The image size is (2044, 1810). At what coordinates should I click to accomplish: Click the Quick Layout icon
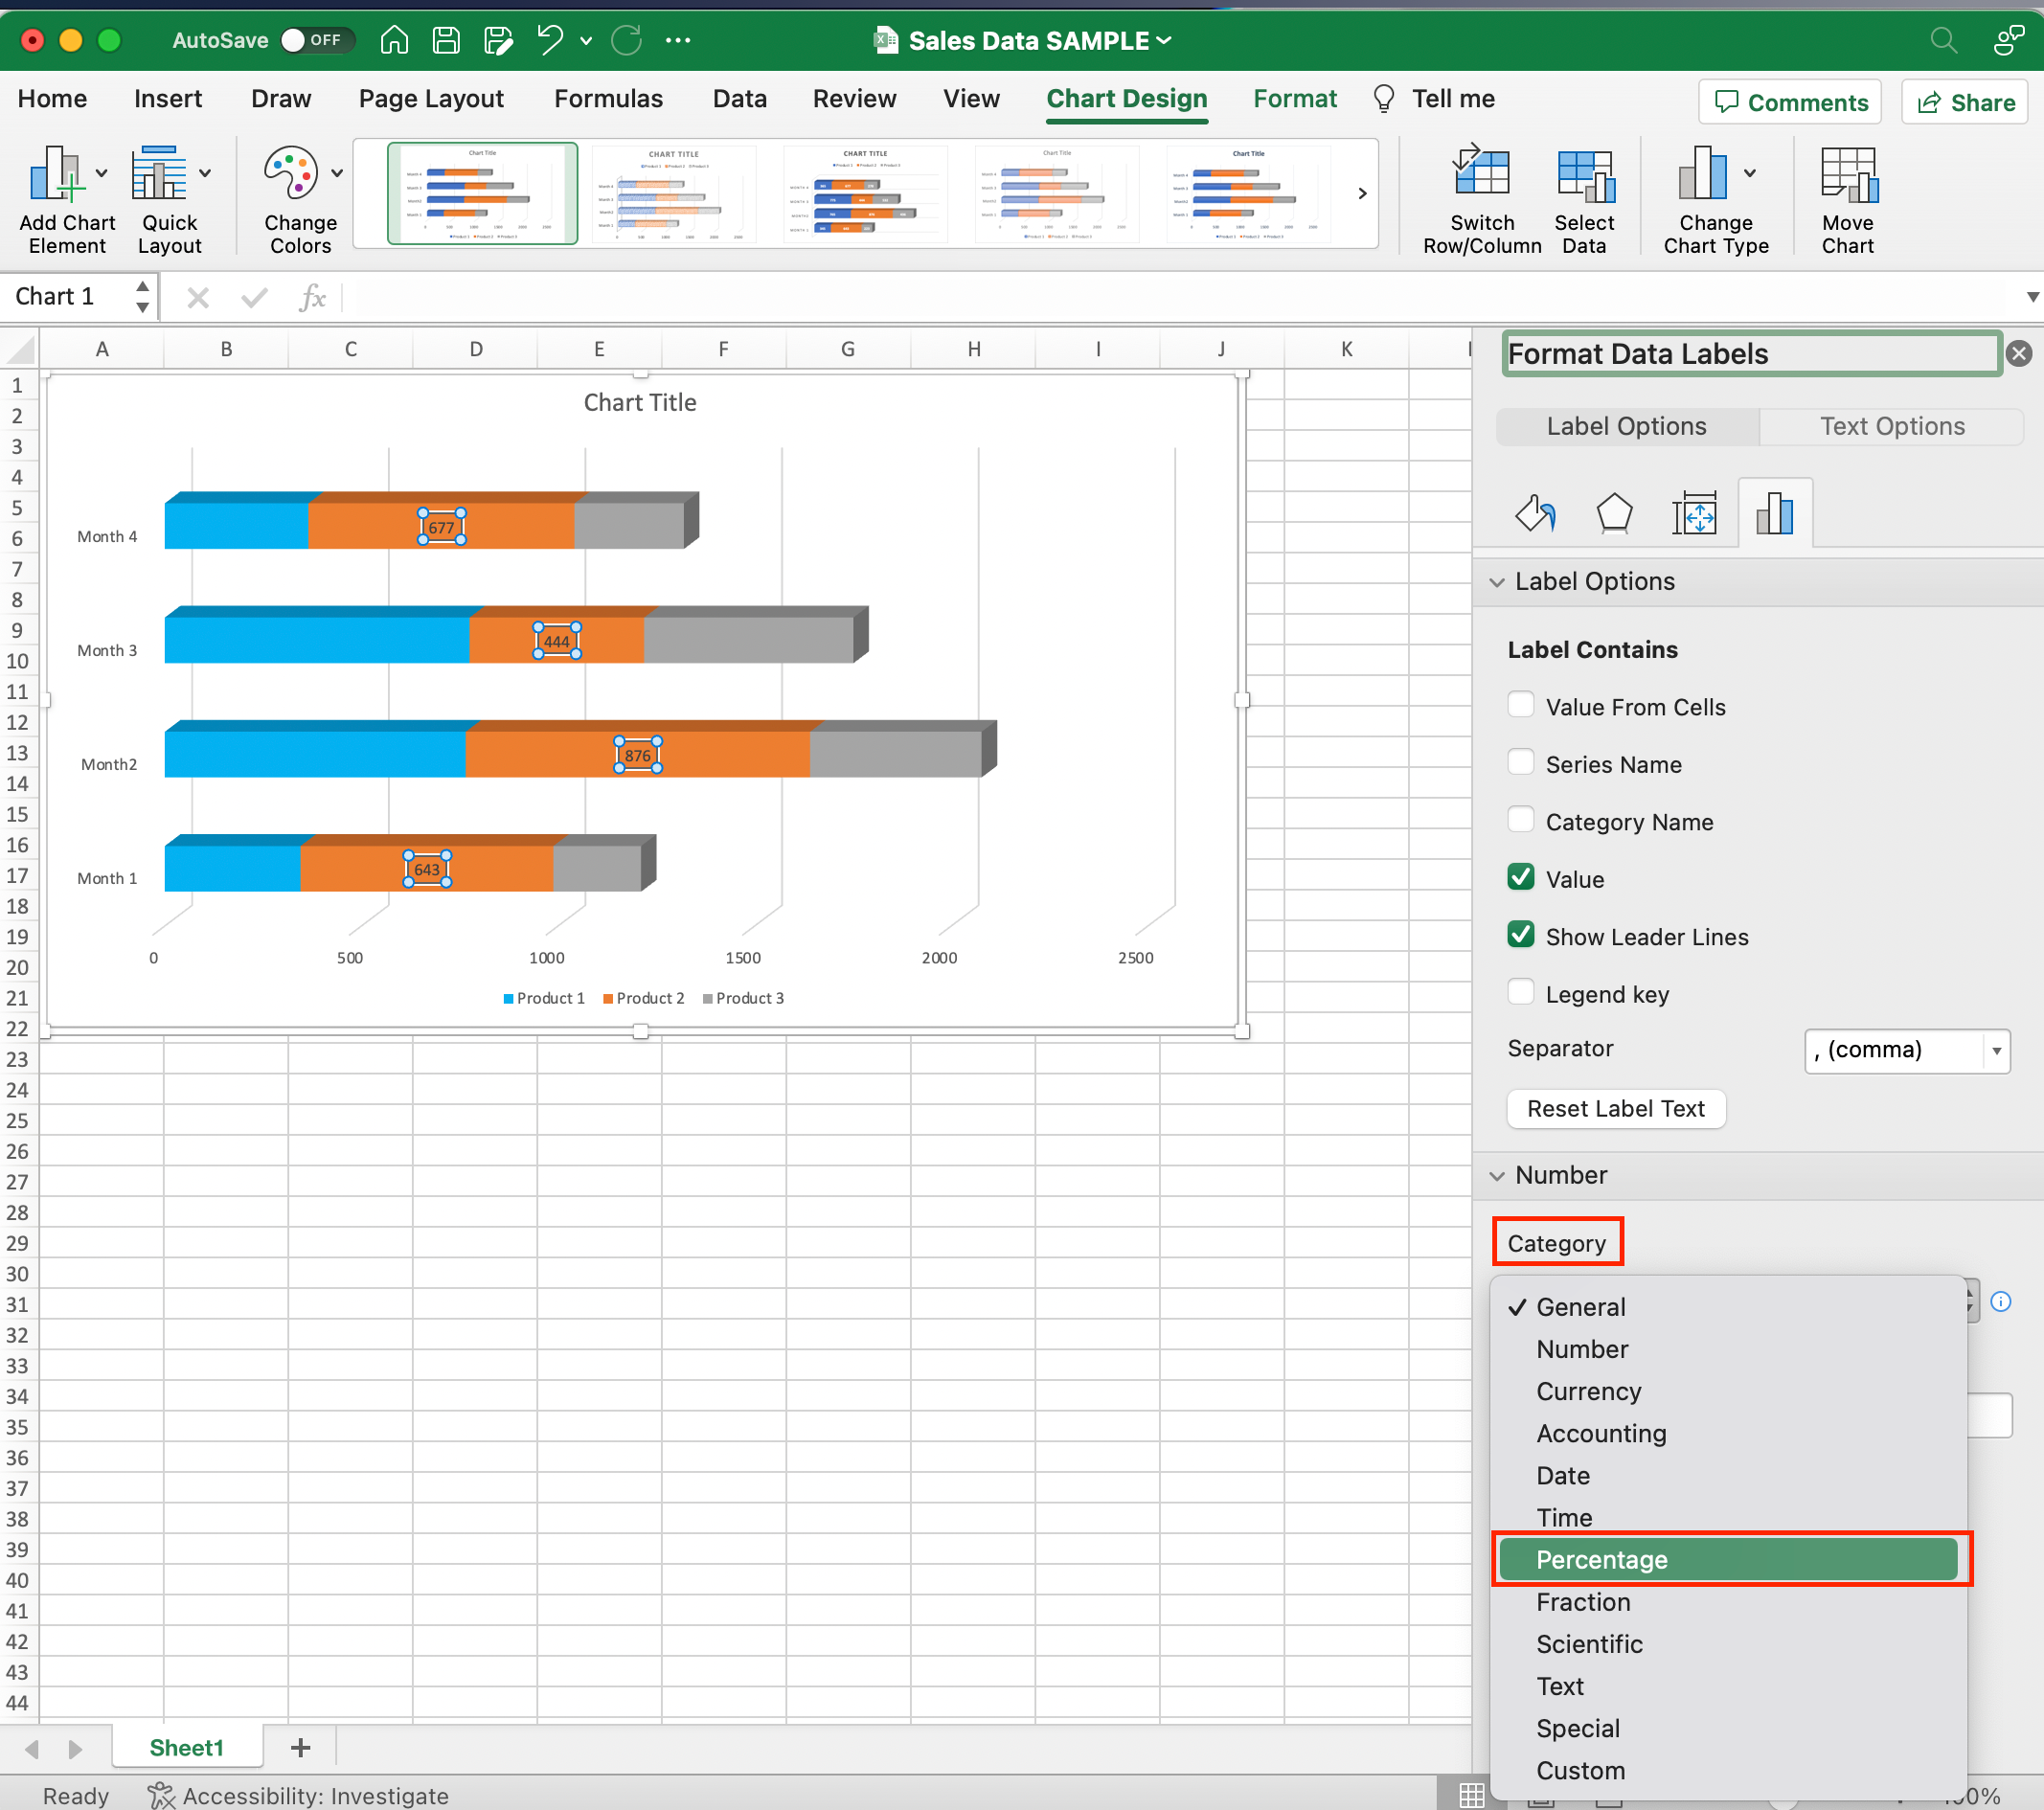[158, 173]
